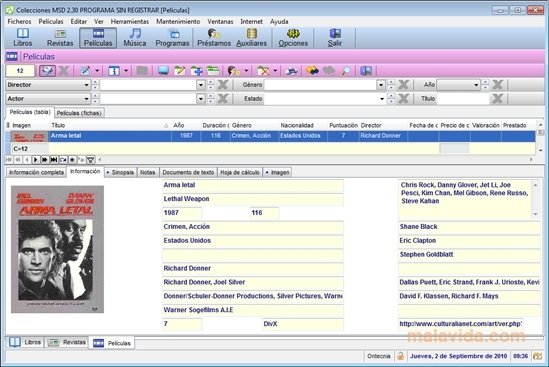Switch to Revistas window in bottom bar
The width and height of the screenshot is (549, 367).
tap(67, 342)
